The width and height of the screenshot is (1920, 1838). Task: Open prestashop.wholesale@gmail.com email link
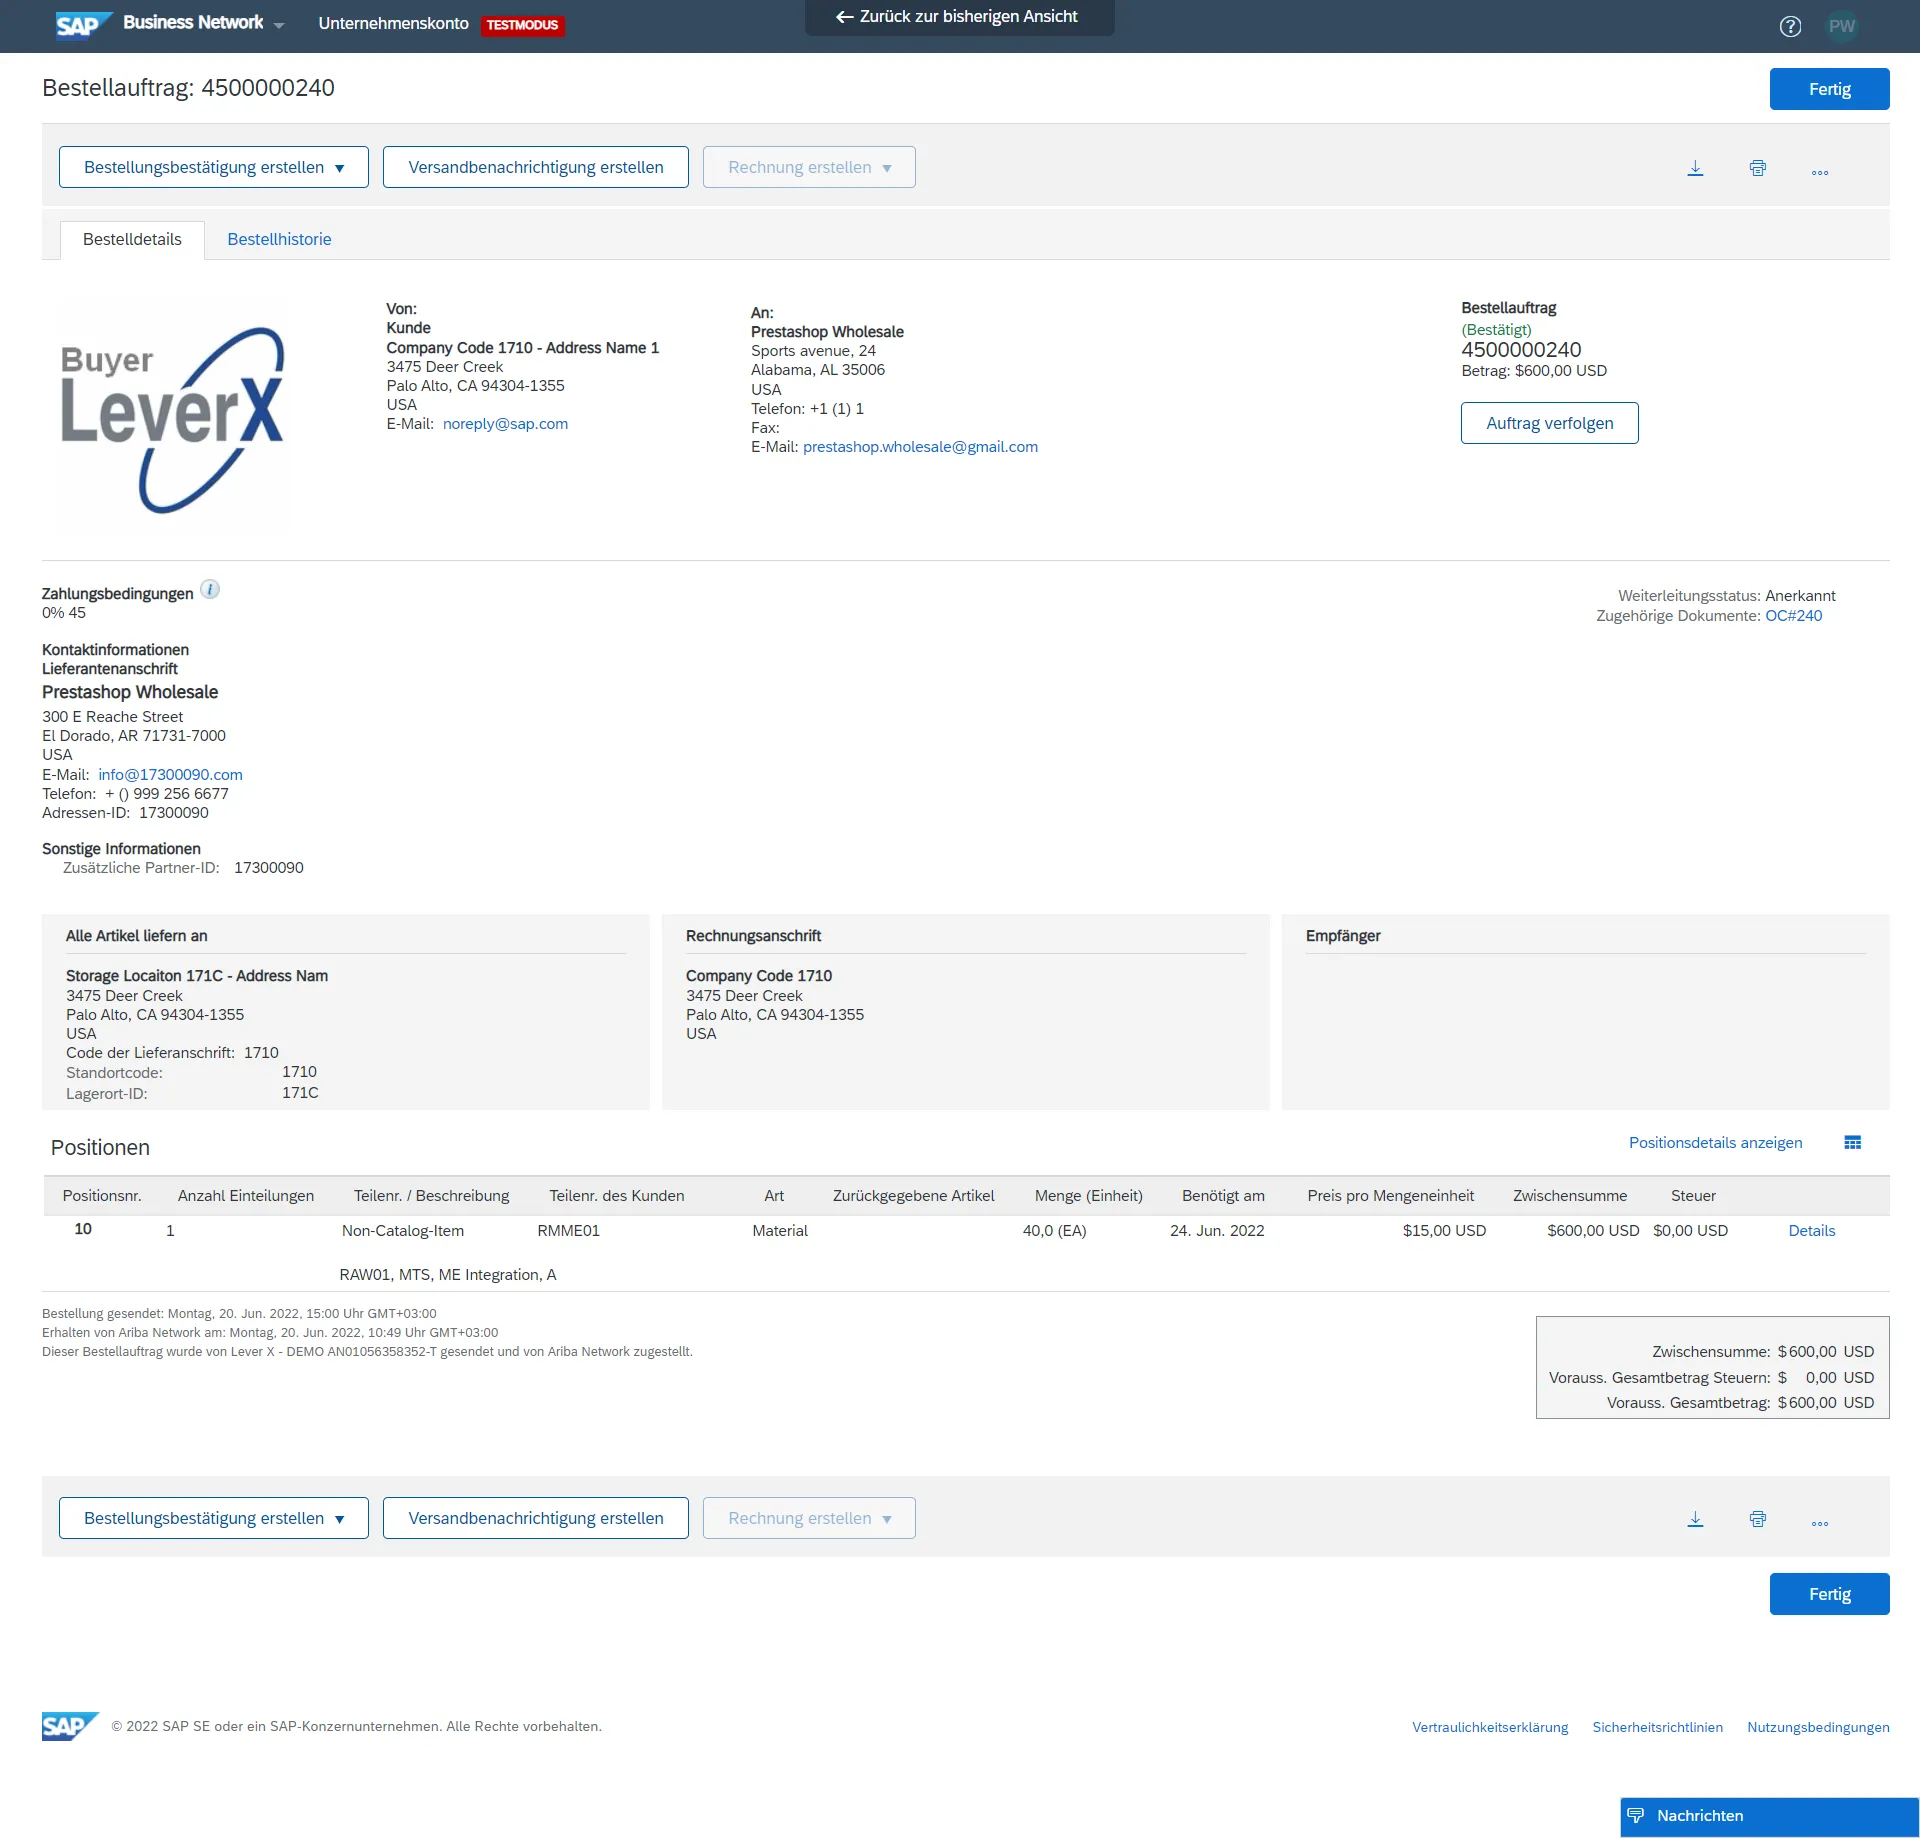920,447
